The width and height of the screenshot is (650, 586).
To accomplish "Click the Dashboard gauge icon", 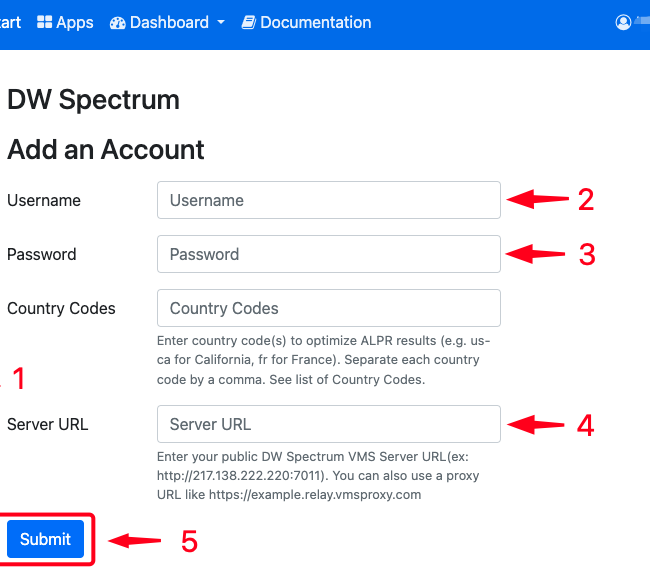I will click(x=118, y=23).
